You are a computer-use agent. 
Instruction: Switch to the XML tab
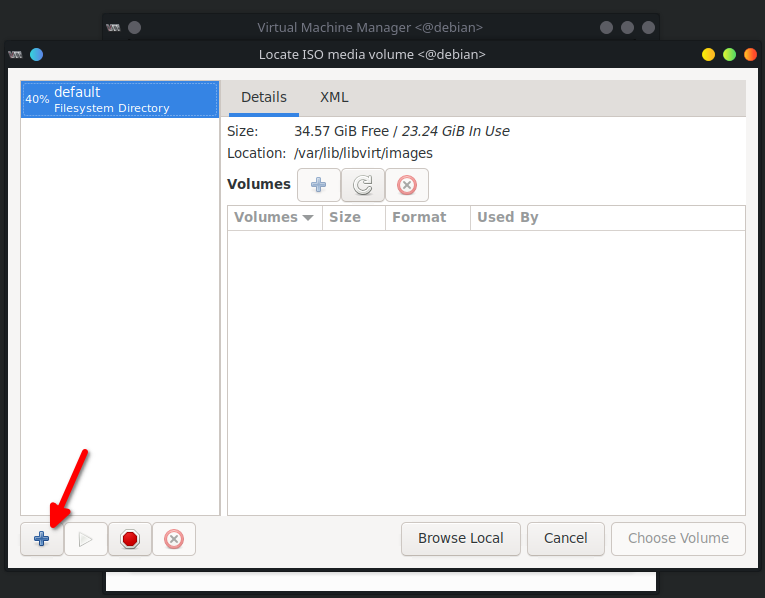(334, 97)
